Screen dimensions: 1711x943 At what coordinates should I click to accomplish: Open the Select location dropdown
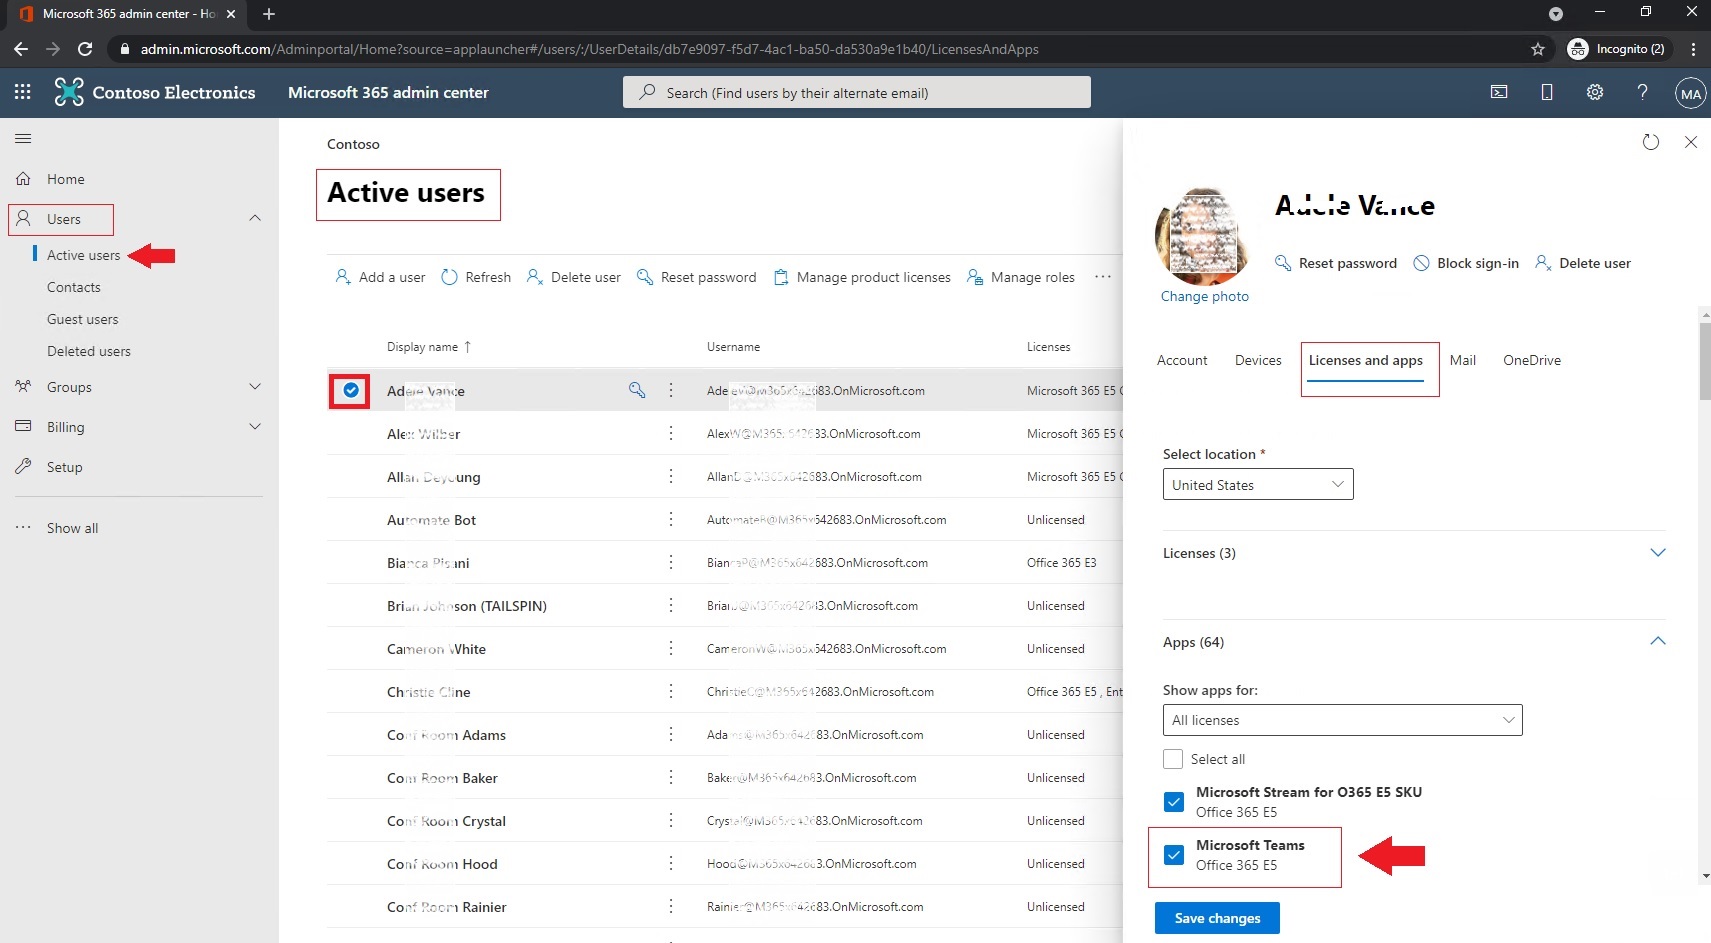(1258, 484)
